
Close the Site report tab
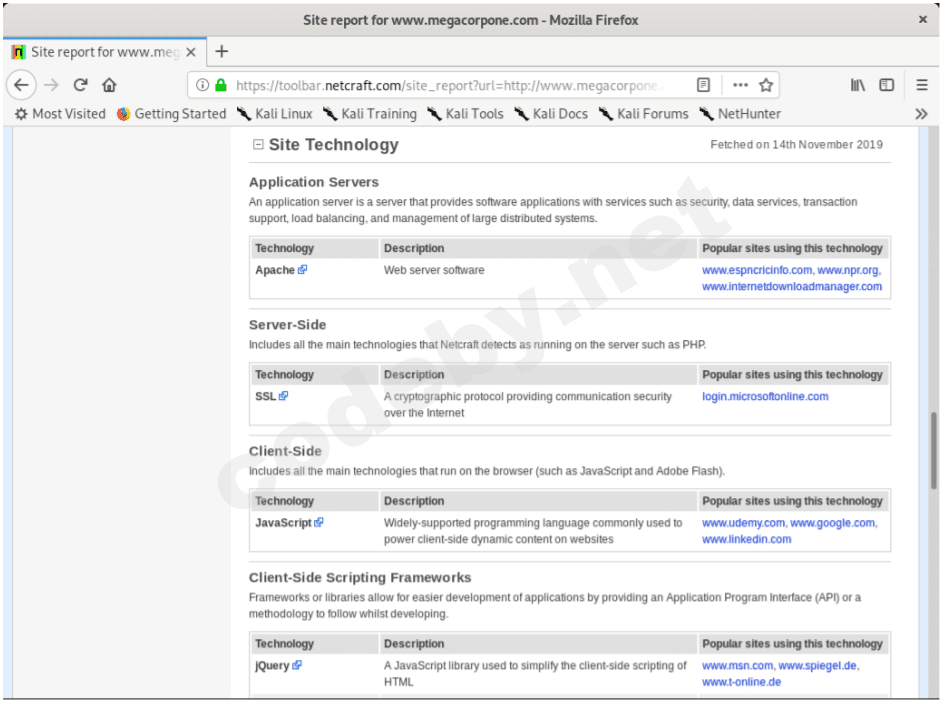(191, 52)
